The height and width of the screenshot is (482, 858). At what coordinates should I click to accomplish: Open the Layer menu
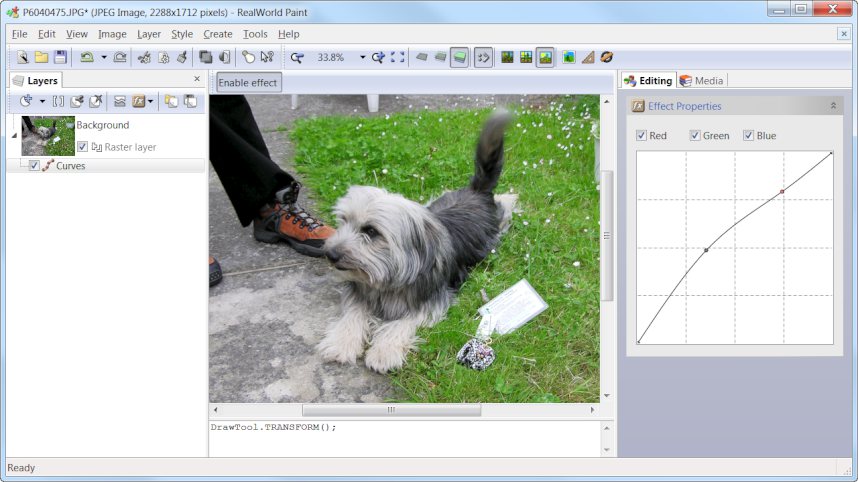click(149, 34)
